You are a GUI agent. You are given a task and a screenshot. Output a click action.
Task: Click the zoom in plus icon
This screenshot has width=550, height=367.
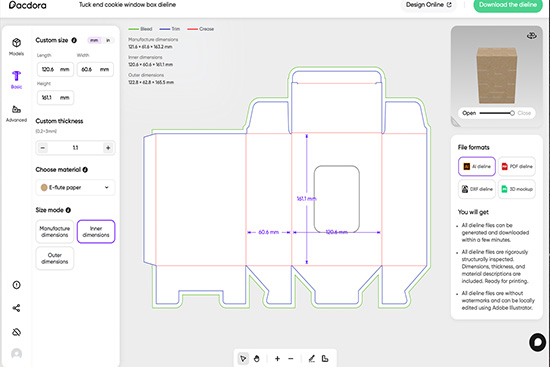point(277,359)
